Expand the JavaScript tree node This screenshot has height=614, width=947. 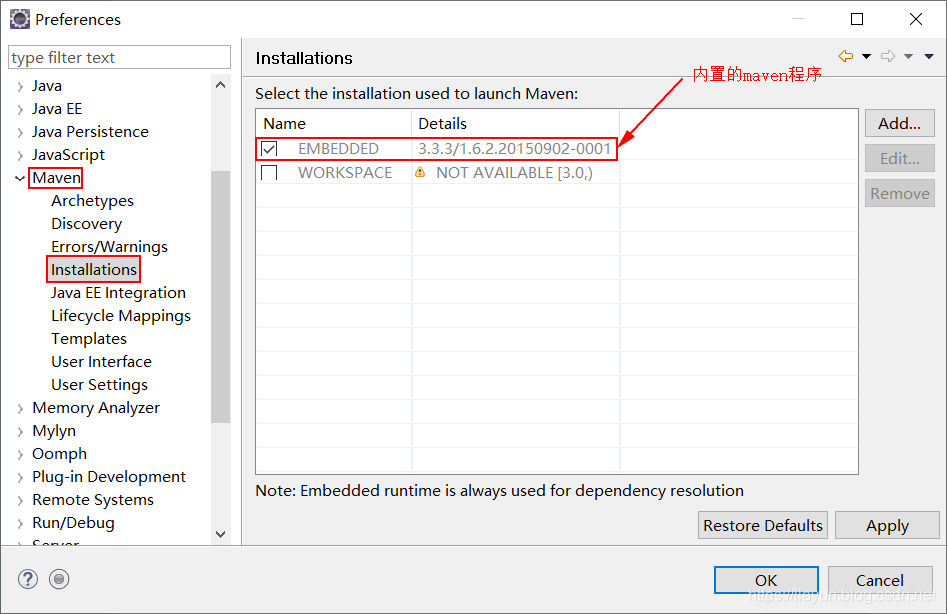[x=20, y=155]
